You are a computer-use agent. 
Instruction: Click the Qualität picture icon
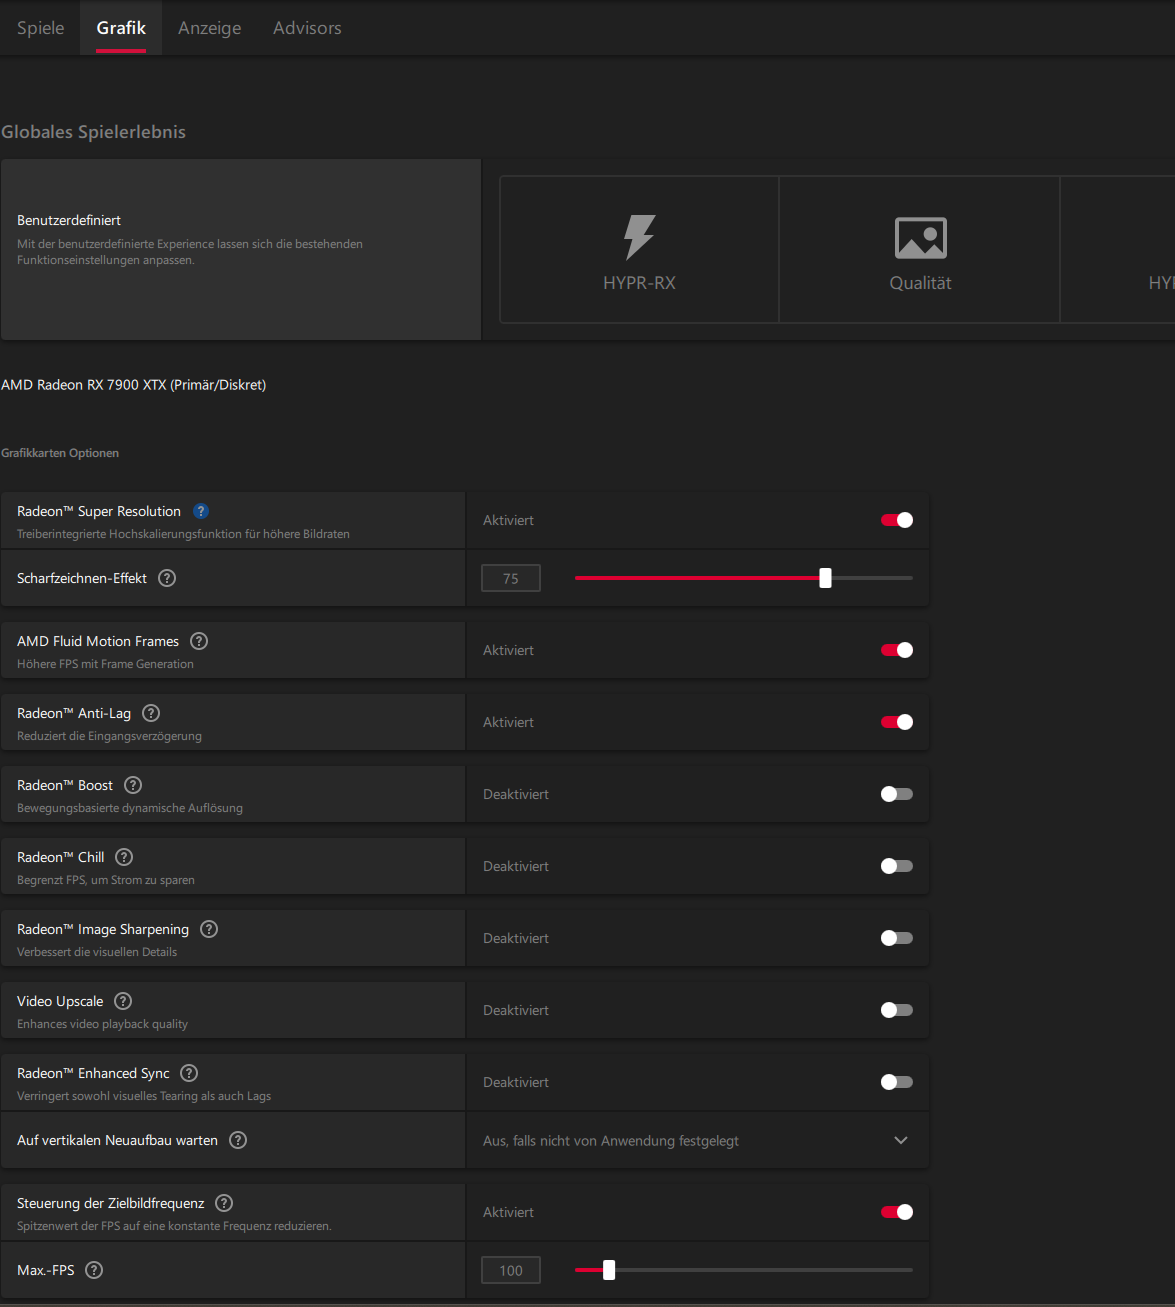pos(920,238)
